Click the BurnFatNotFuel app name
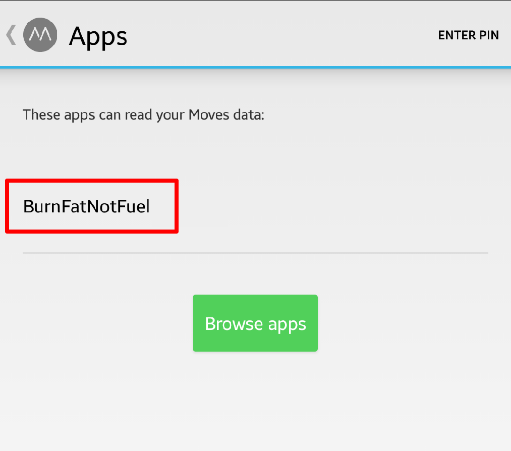This screenshot has width=511, height=451. pos(86,206)
